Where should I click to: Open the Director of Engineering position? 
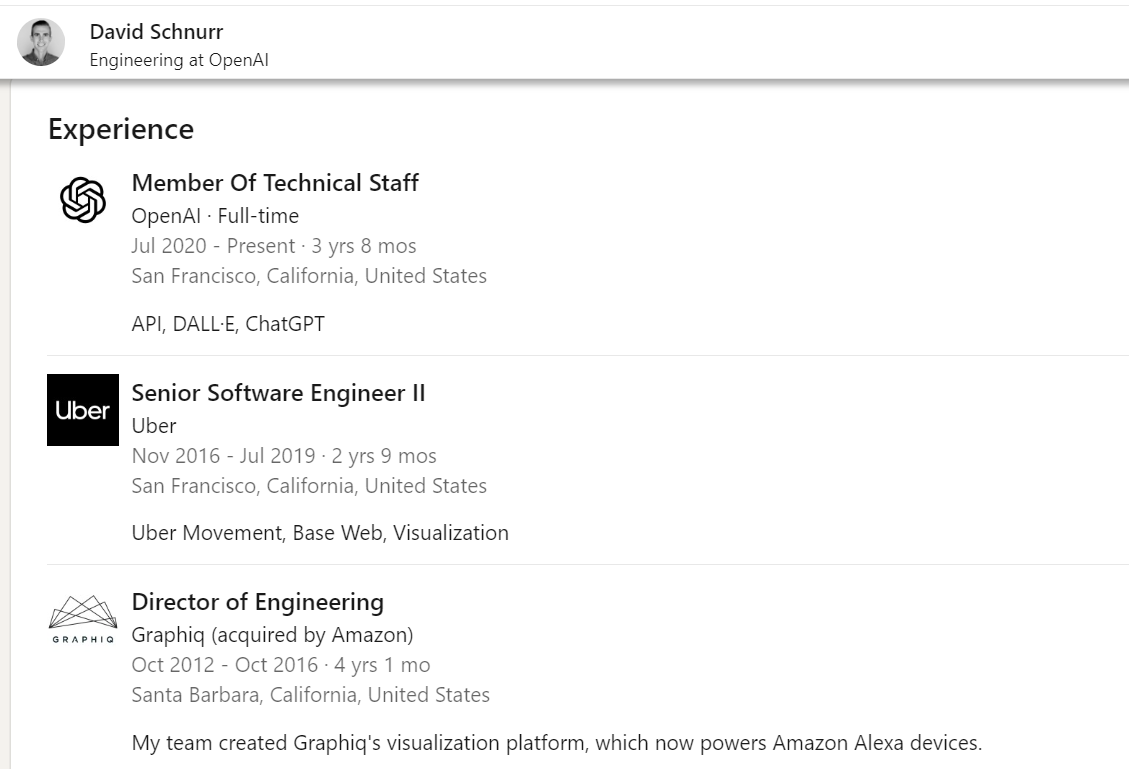click(x=258, y=602)
